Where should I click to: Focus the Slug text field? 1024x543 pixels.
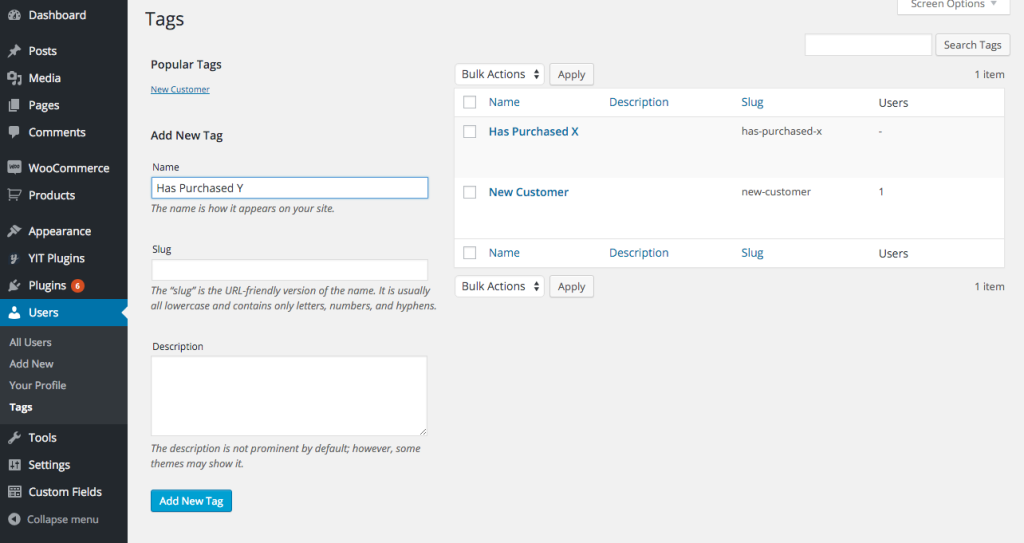pyautogui.click(x=289, y=270)
